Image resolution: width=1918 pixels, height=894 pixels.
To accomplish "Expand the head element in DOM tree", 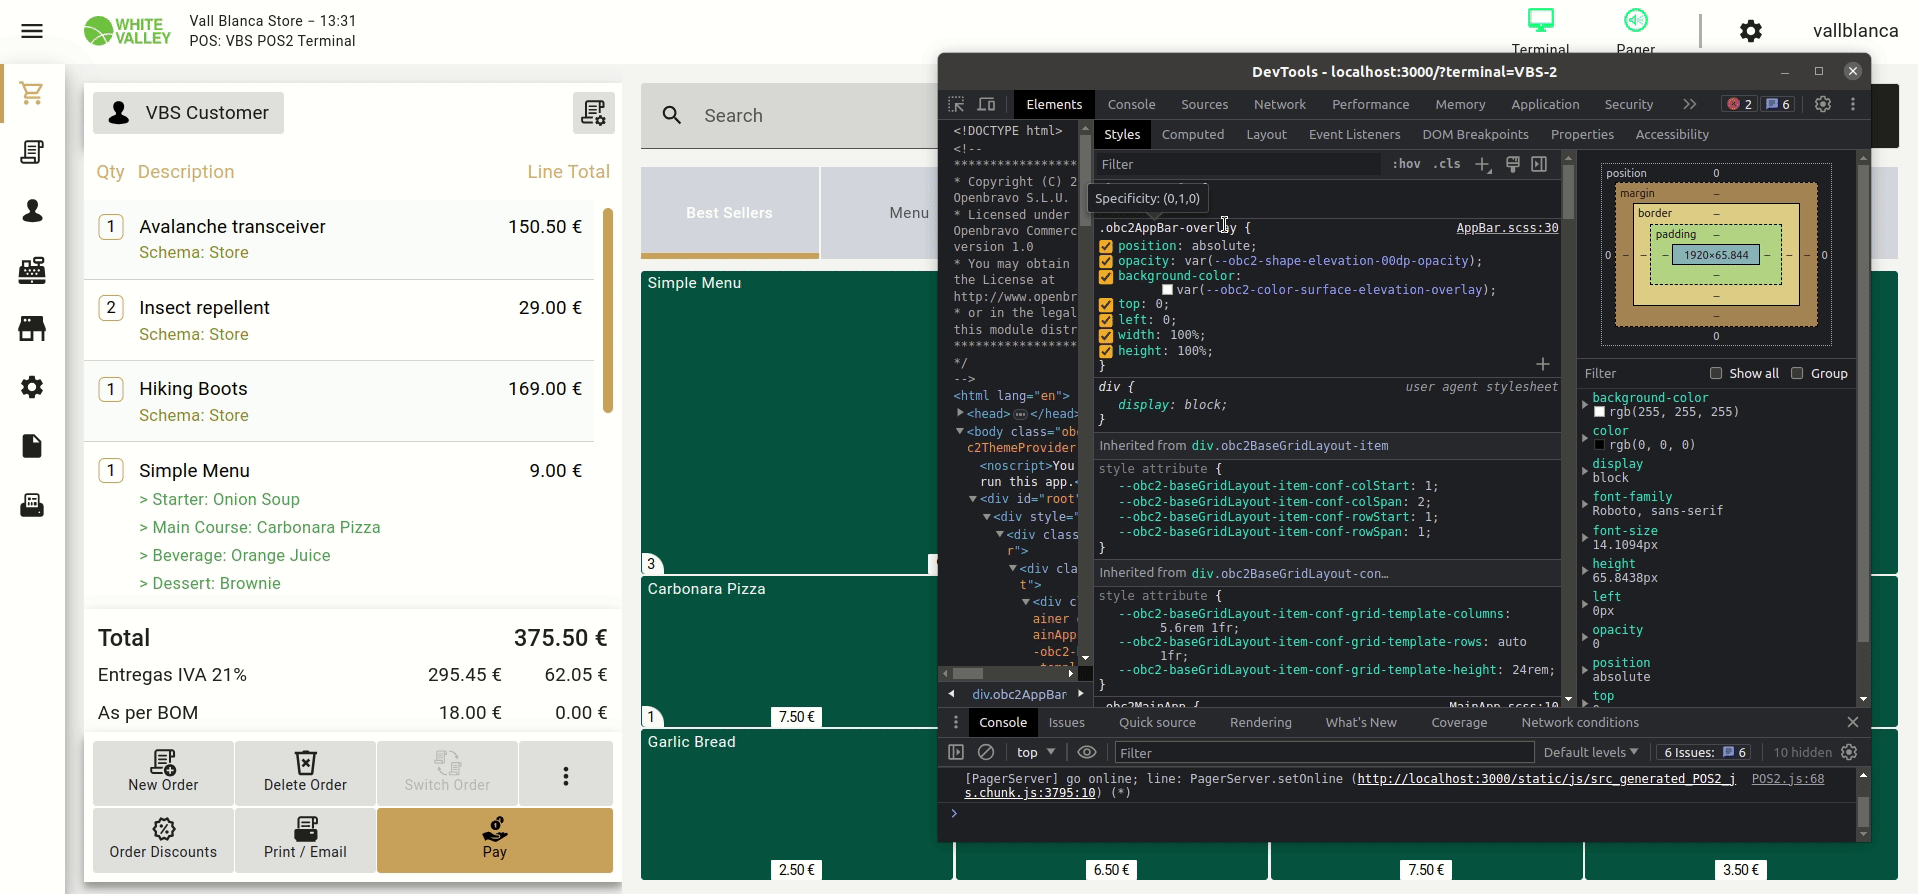I will point(960,413).
